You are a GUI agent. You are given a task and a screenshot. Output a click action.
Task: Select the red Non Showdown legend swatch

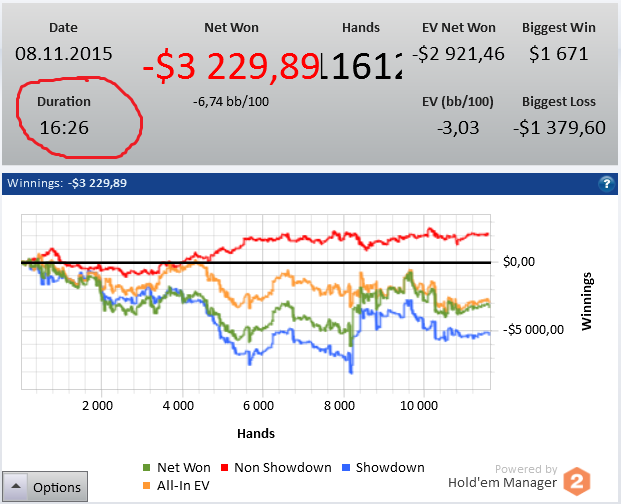pyautogui.click(x=225, y=468)
